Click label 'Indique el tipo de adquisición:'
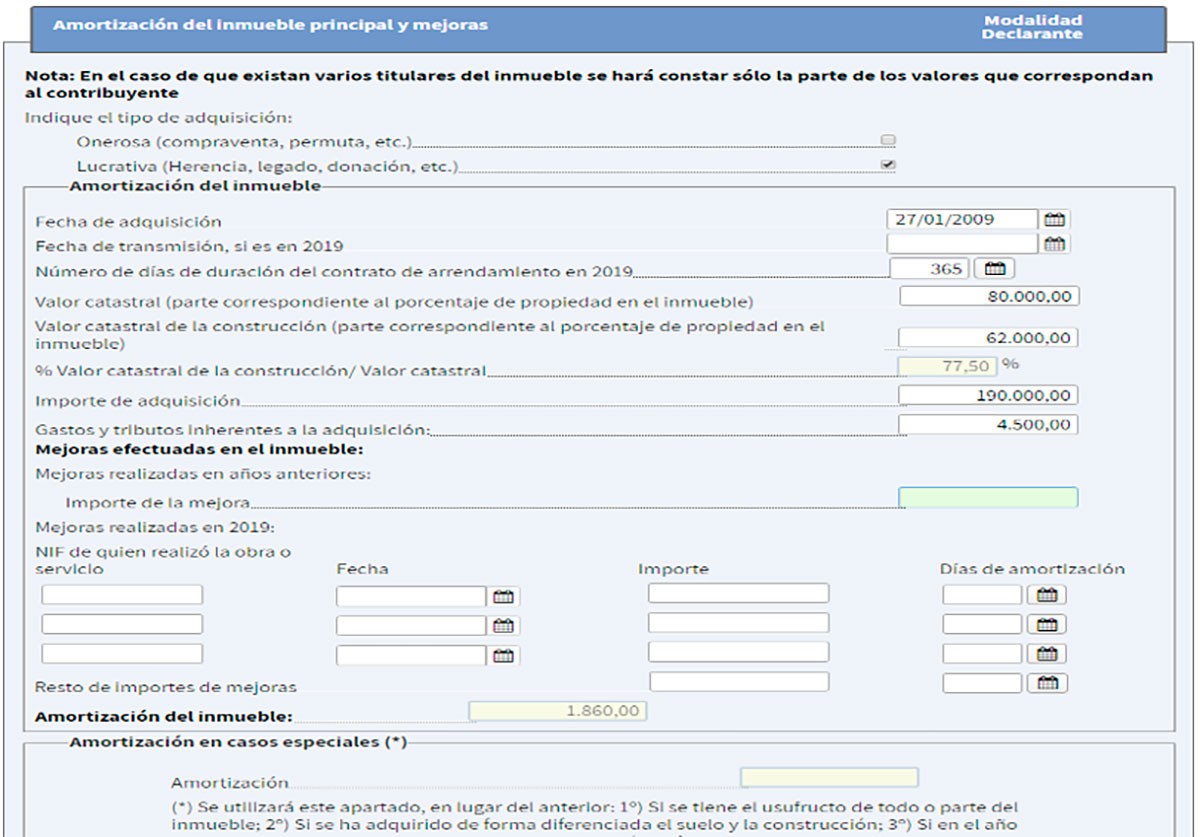 point(157,117)
